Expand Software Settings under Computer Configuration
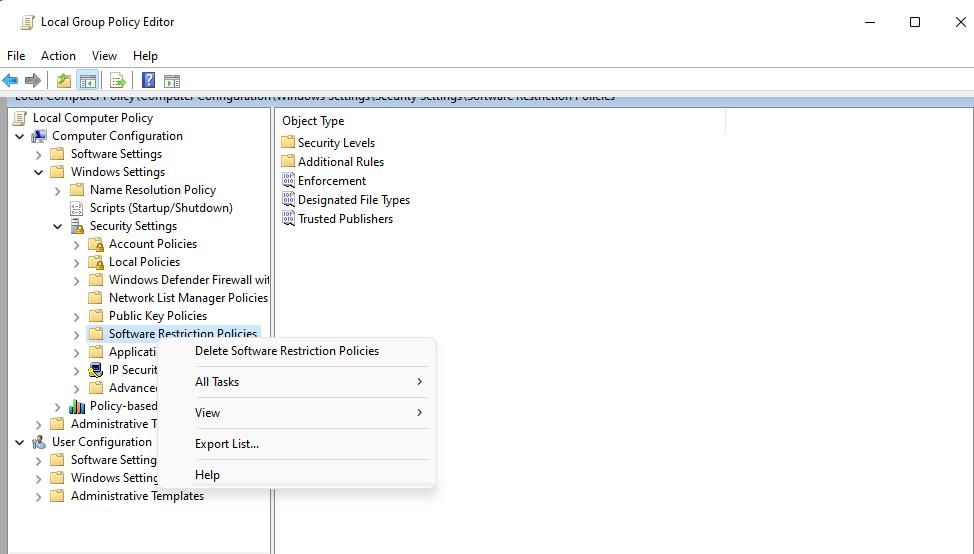The width and height of the screenshot is (974, 554). pyautogui.click(x=39, y=155)
